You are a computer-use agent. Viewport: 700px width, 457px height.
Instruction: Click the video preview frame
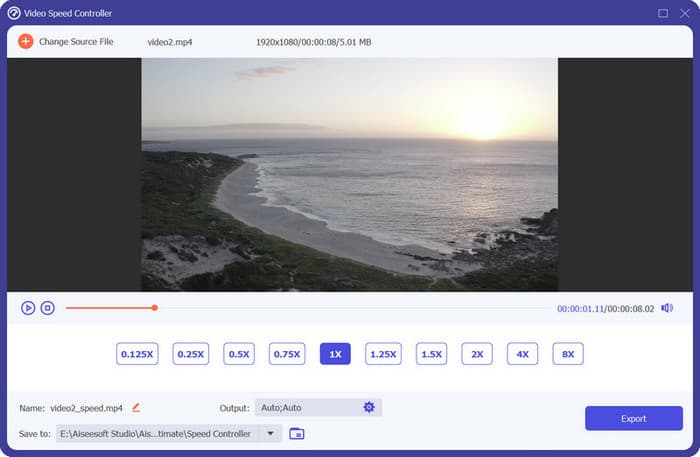(x=350, y=174)
